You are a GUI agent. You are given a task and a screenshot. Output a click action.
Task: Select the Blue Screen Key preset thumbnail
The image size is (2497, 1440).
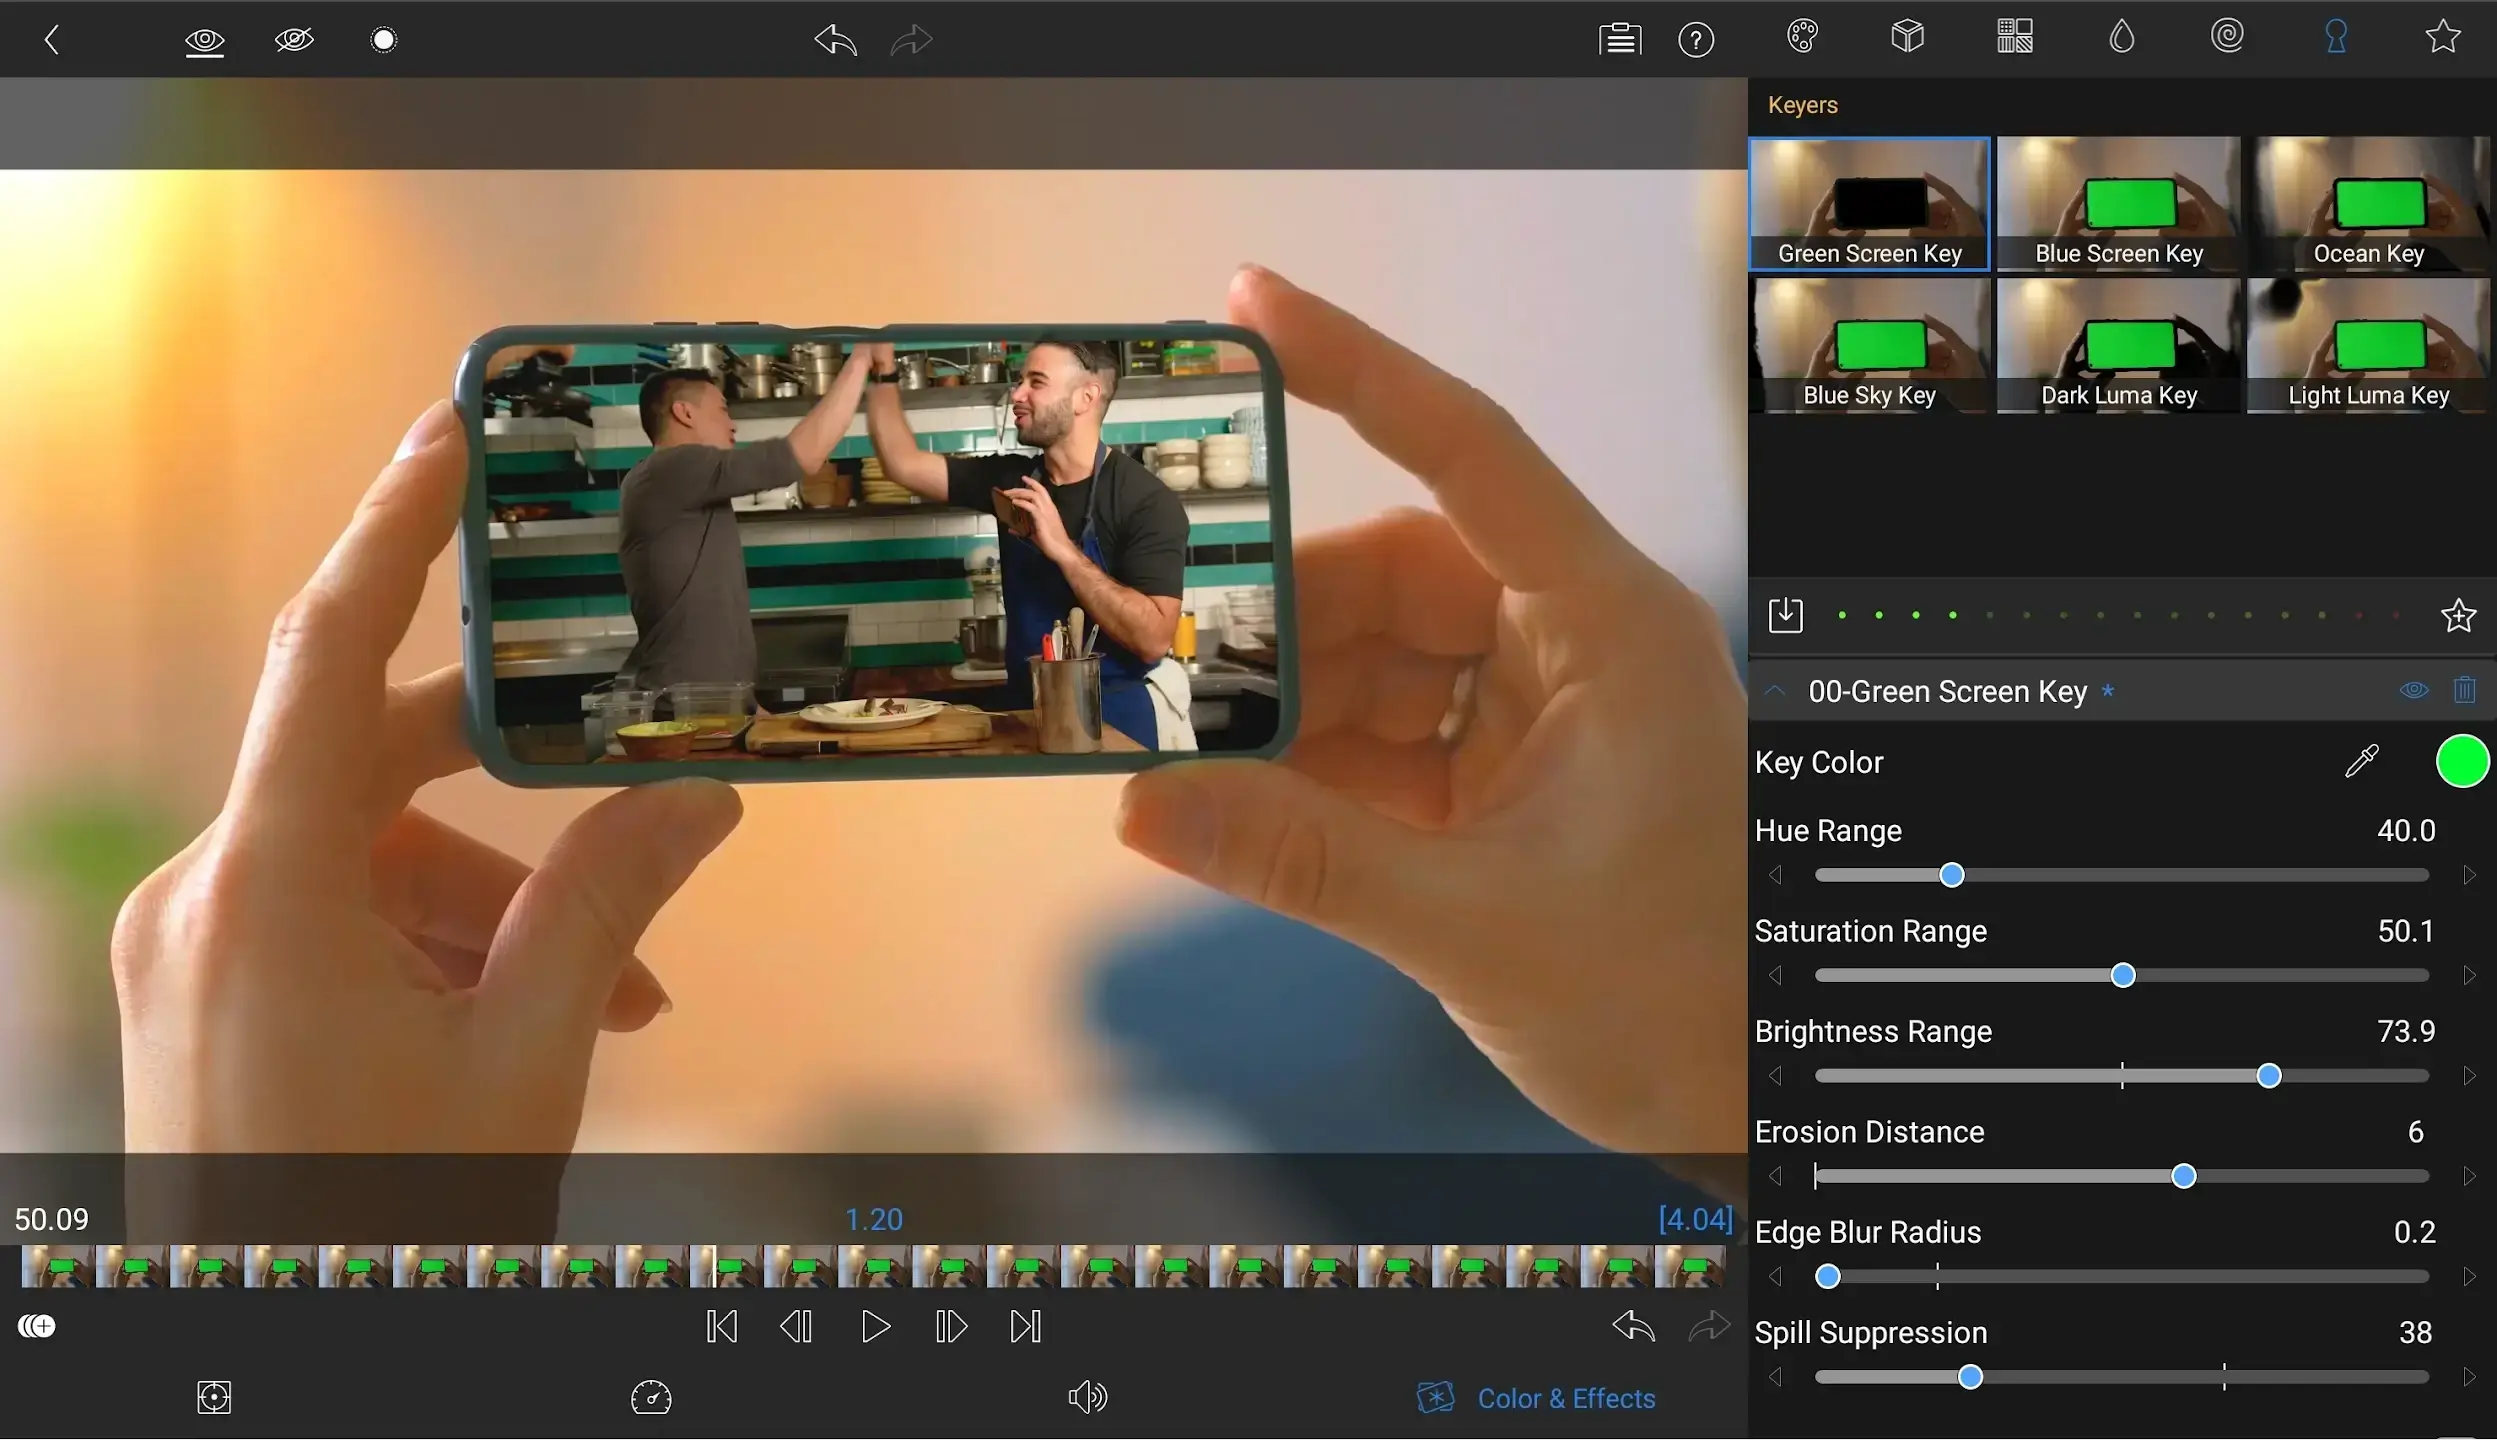[2117, 204]
